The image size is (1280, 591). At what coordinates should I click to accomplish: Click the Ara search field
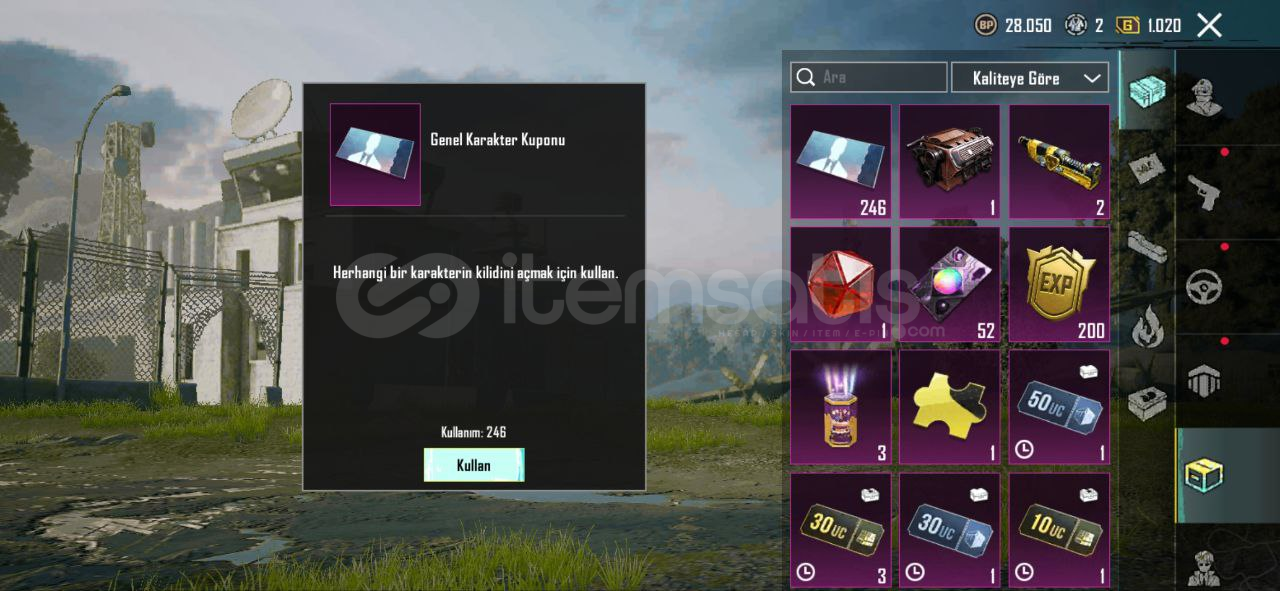pyautogui.click(x=869, y=78)
